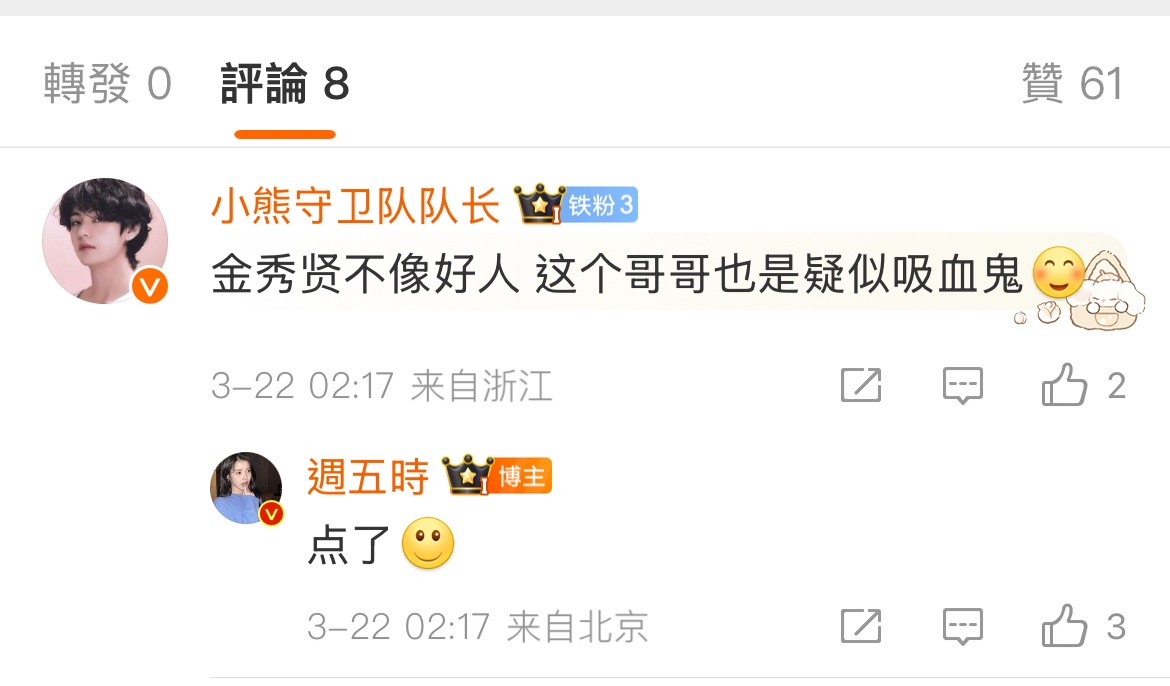The width and height of the screenshot is (1170, 686).
Task: Open 小熊守卫队队长's profile avatar
Action: click(x=105, y=240)
